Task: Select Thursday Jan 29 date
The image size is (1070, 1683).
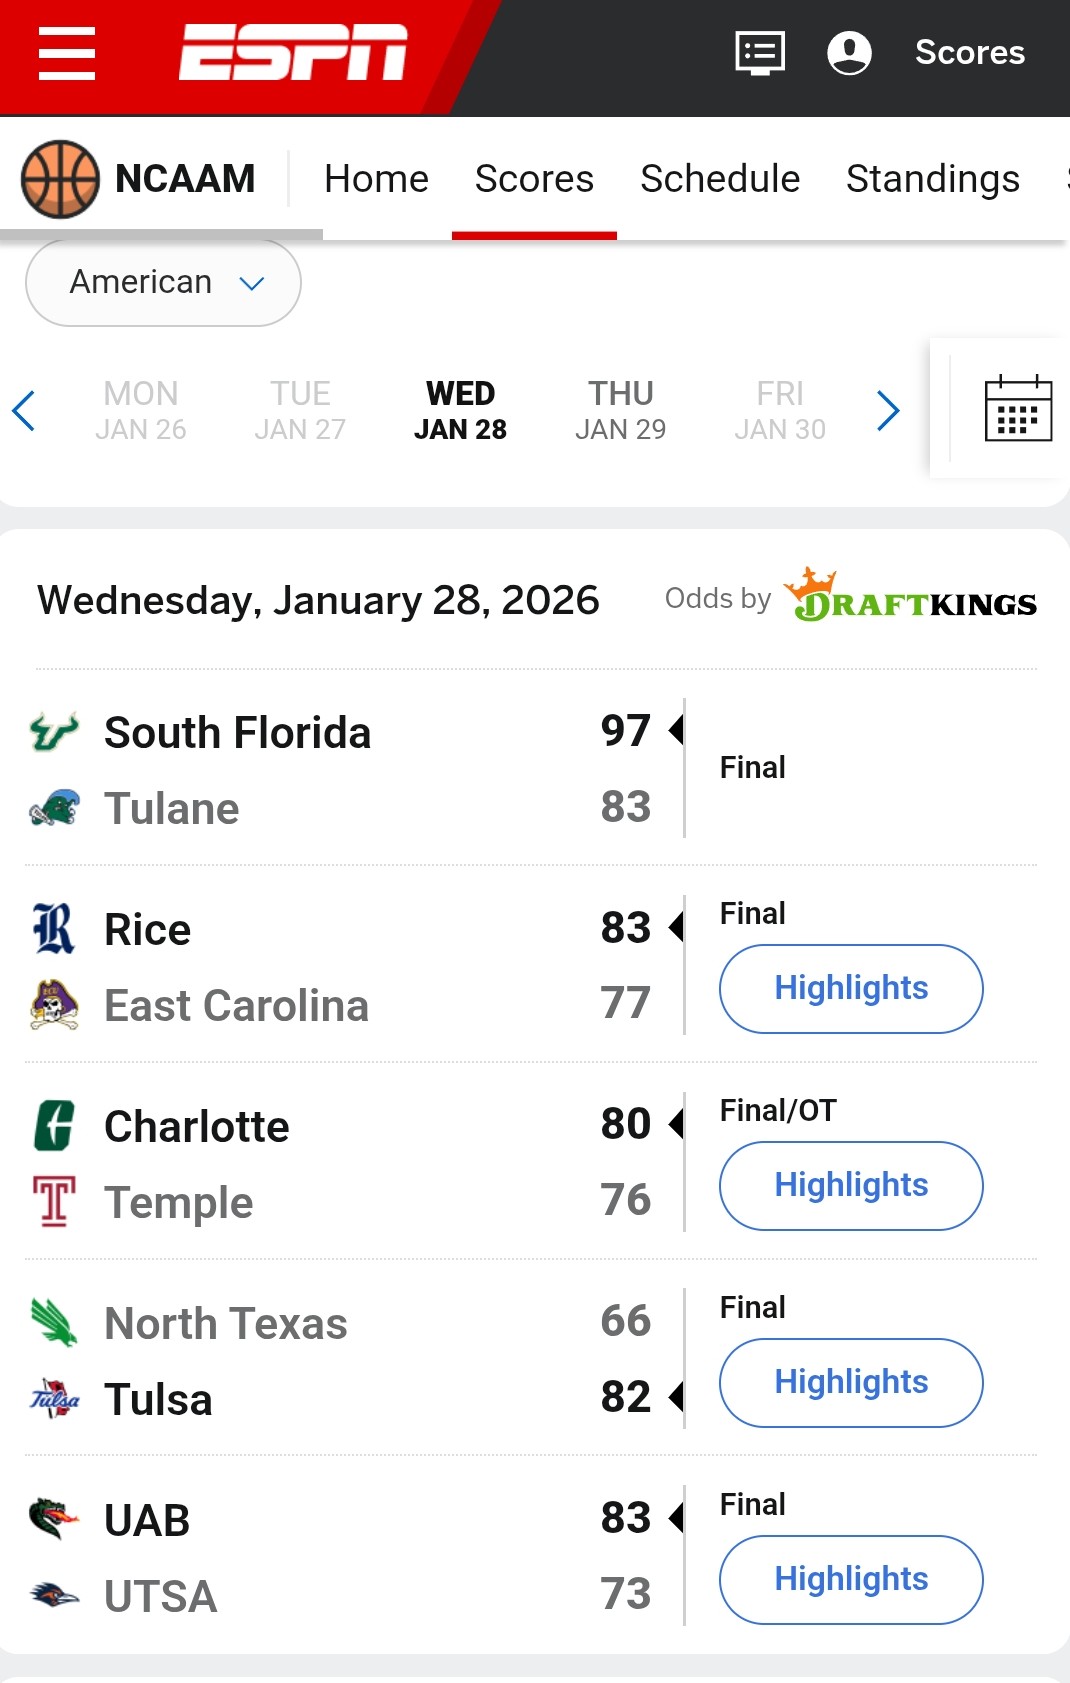Action: [x=620, y=410]
